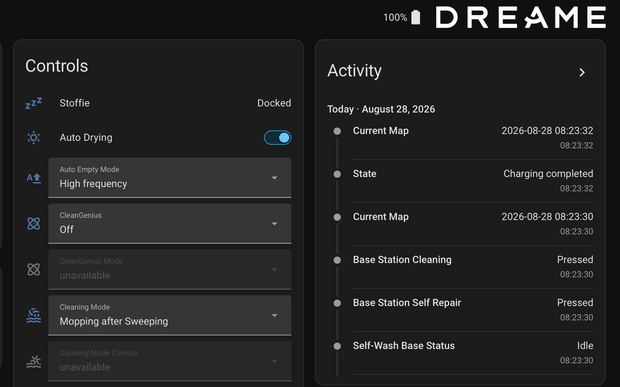Click the Cleaning Mode waves icon
Screen dimensions: 620x387
tap(34, 315)
